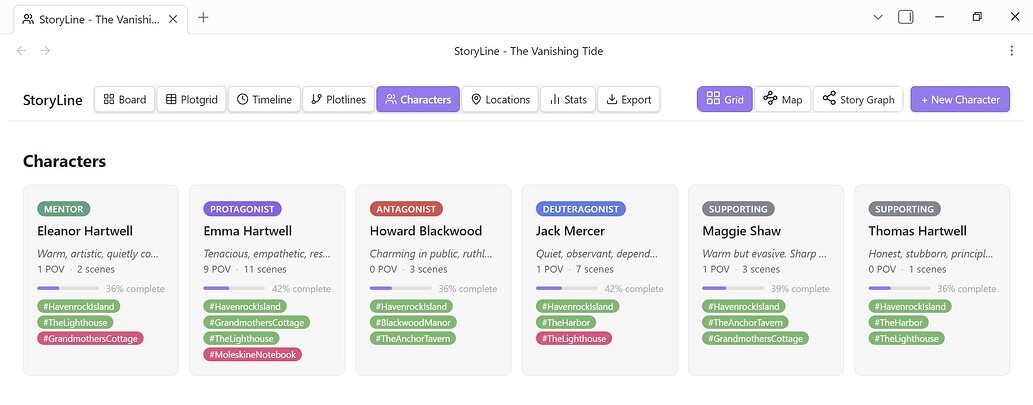Click Howard's #BlackwoodManor tag
The width and height of the screenshot is (1033, 405).
pos(413,323)
